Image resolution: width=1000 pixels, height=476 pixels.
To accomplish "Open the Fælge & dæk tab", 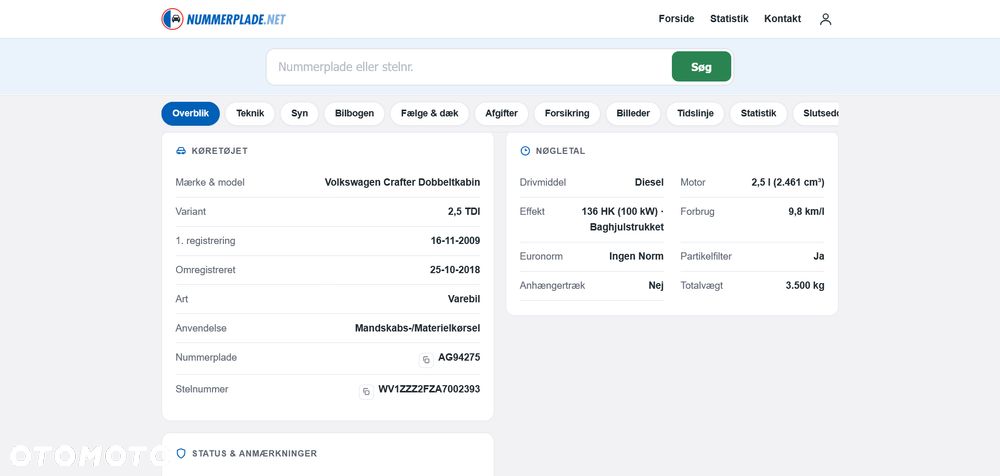I will pos(430,114).
